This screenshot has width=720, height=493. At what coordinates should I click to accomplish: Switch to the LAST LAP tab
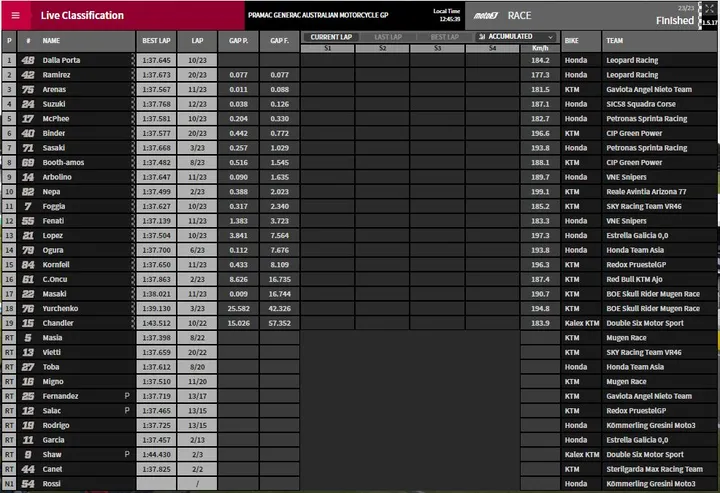tap(388, 37)
